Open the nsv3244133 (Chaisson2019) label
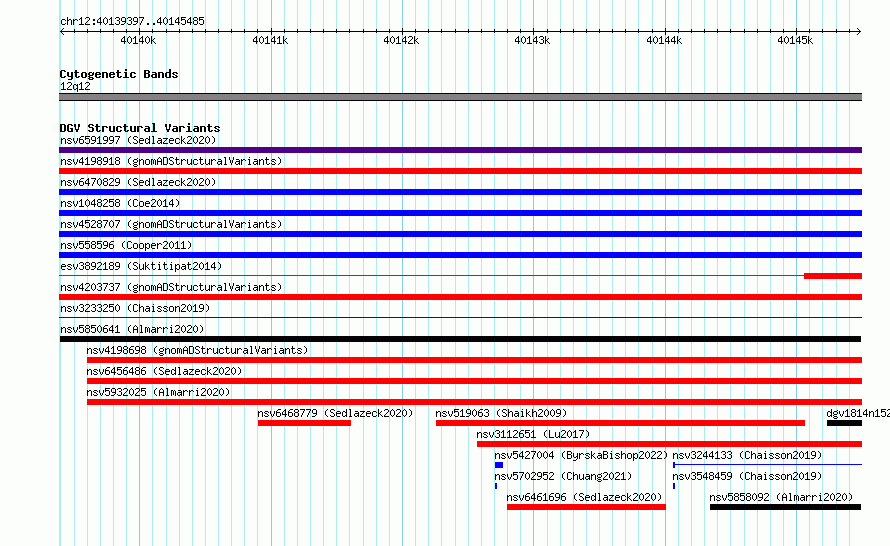890x546 pixels. 747,455
